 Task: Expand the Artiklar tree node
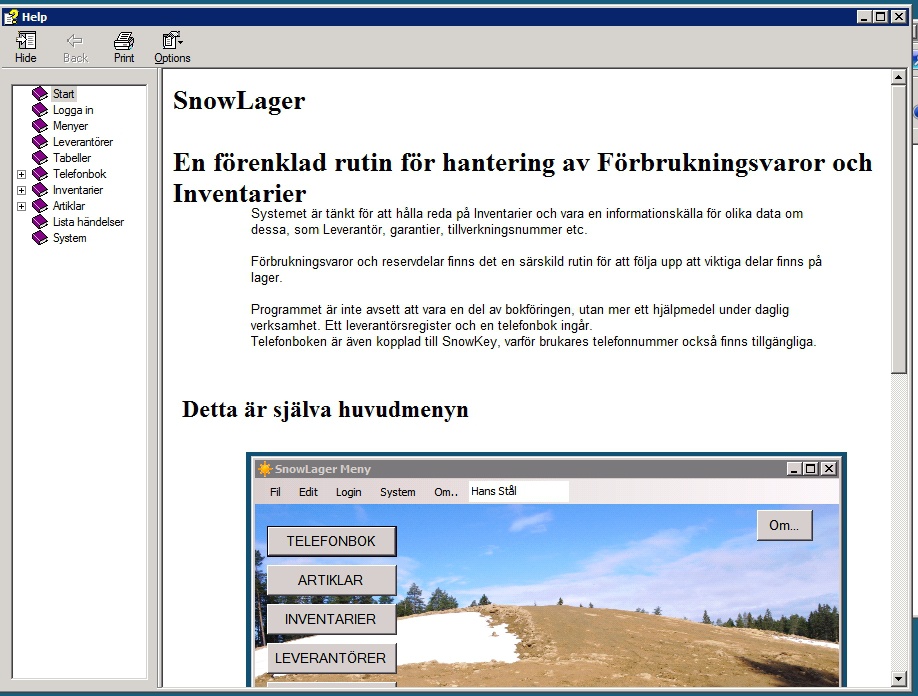pos(21,206)
